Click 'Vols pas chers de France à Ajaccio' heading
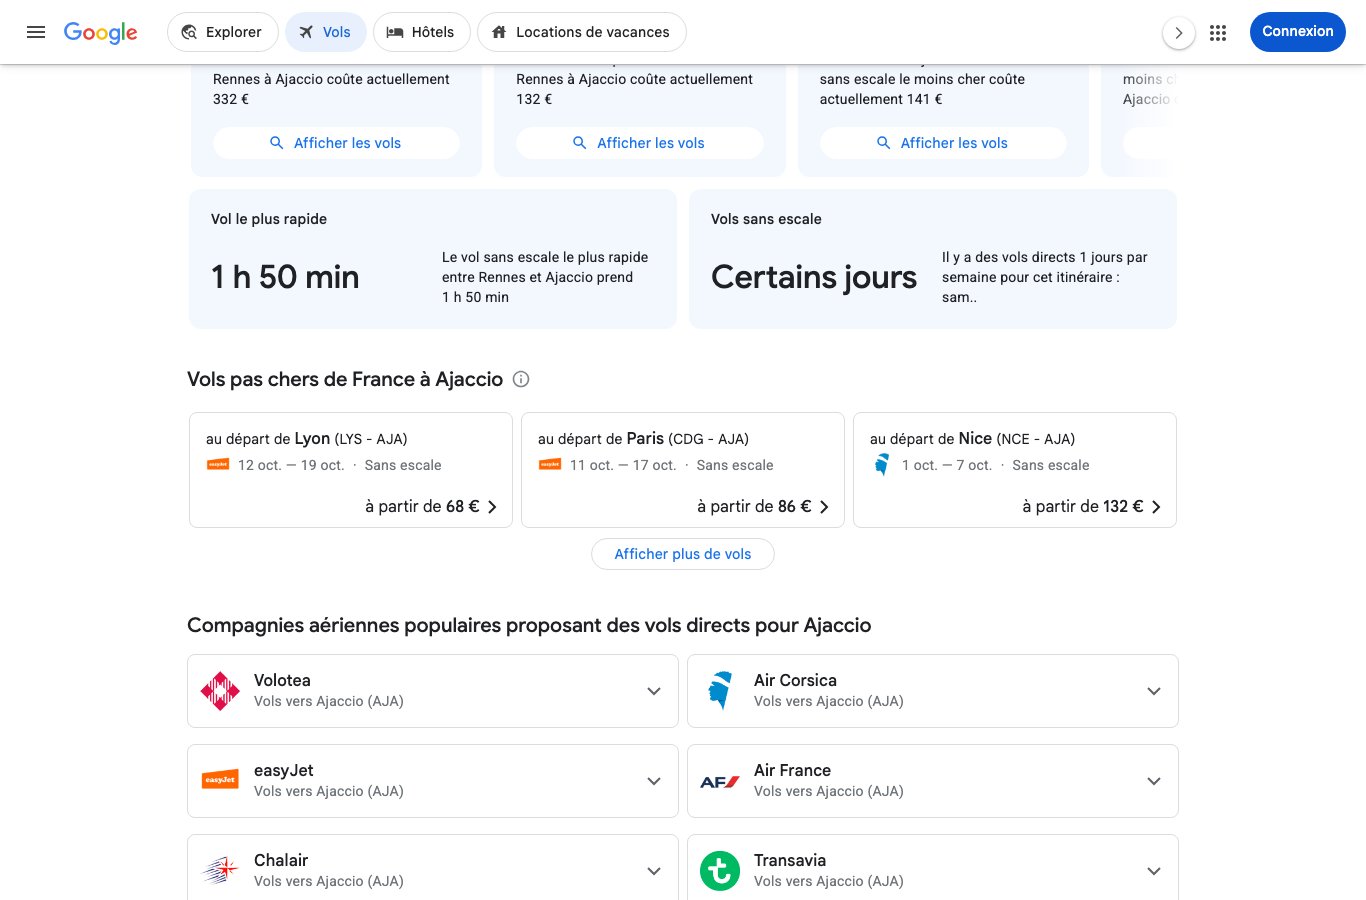 [345, 379]
